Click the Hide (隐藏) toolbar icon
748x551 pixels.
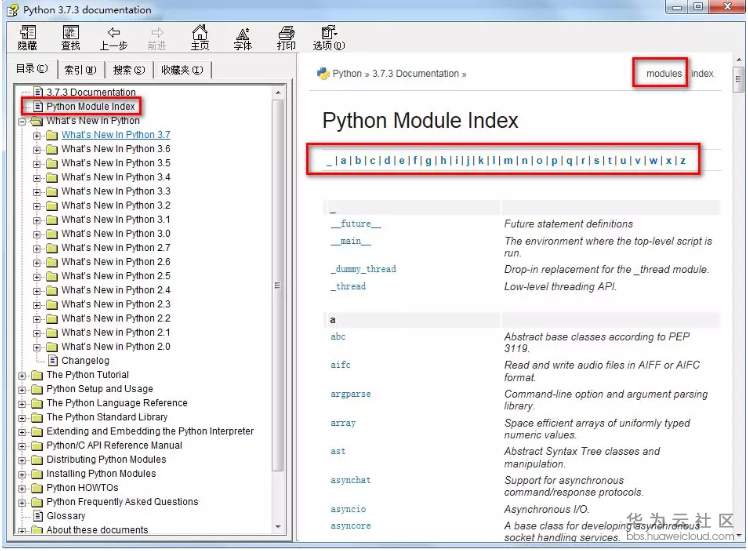coord(27,38)
